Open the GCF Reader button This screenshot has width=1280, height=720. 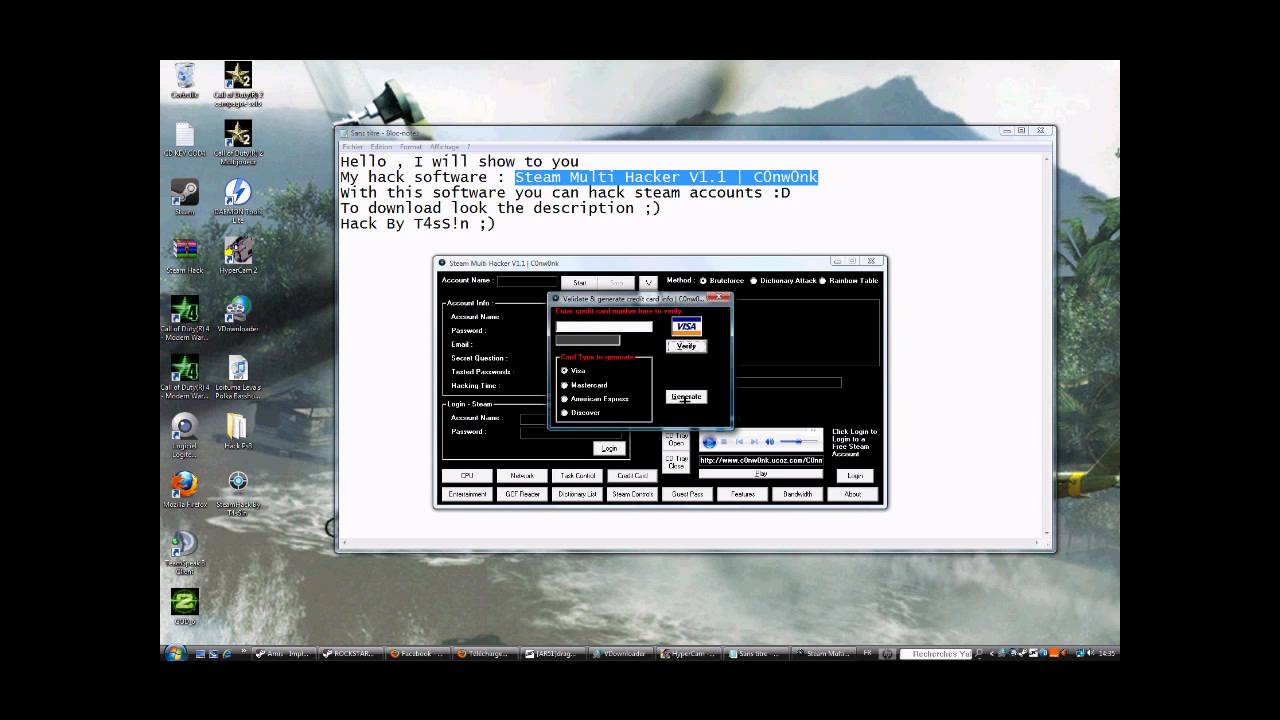(522, 494)
